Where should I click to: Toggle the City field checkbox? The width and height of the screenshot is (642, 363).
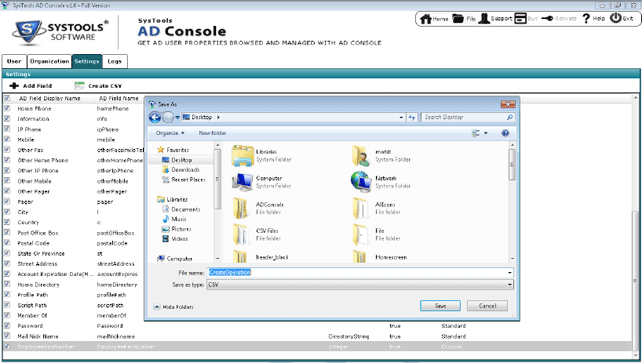point(7,212)
